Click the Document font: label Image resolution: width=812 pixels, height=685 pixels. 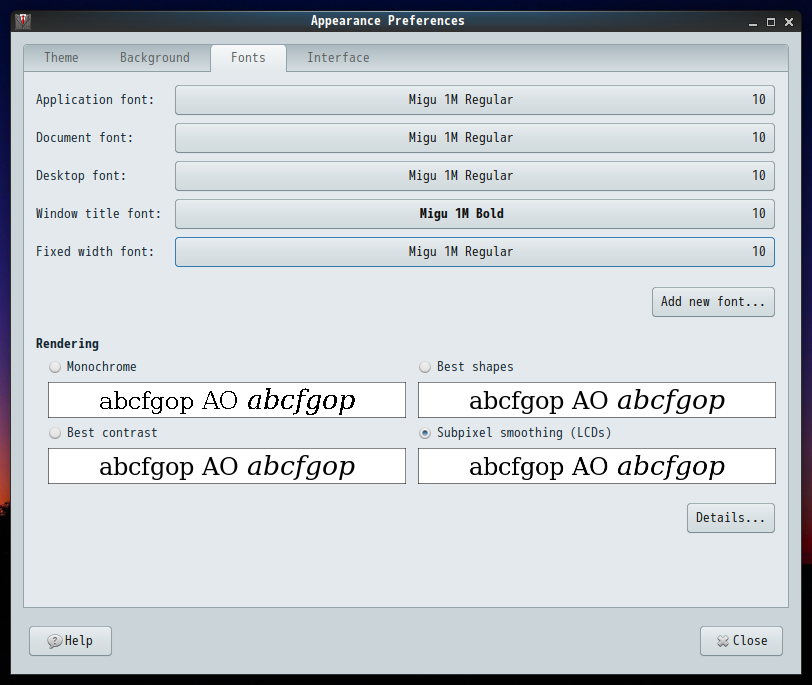[84, 138]
